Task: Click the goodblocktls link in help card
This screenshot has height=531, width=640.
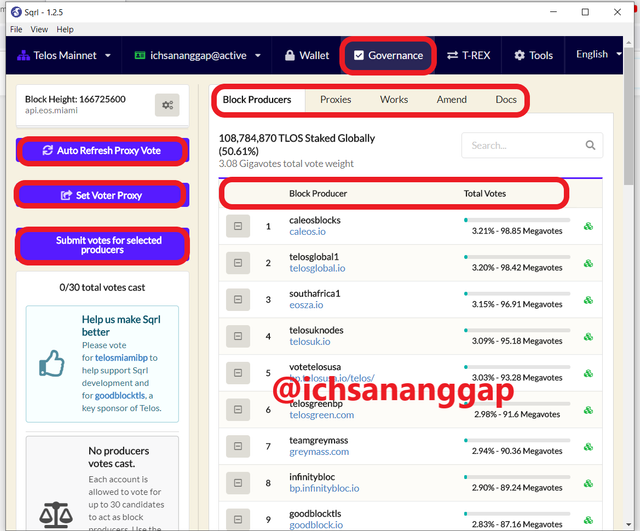Action: [x=120, y=396]
